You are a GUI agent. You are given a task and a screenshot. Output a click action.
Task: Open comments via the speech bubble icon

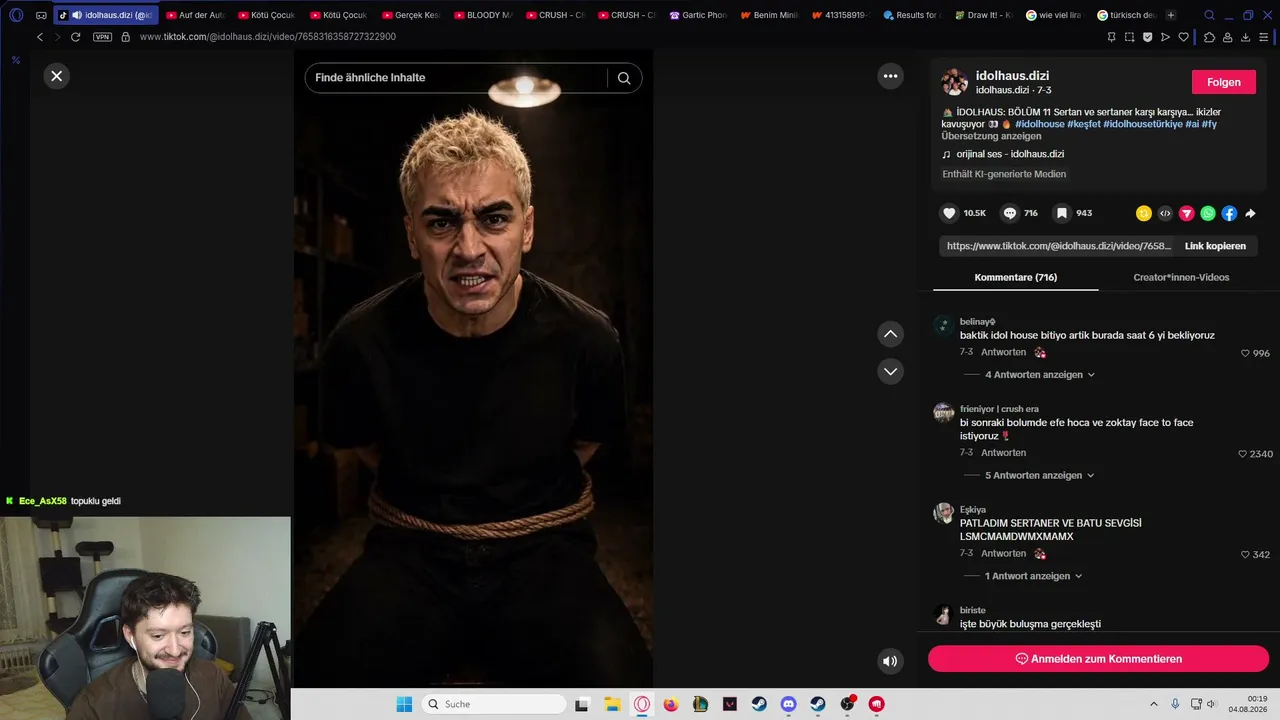click(1010, 213)
